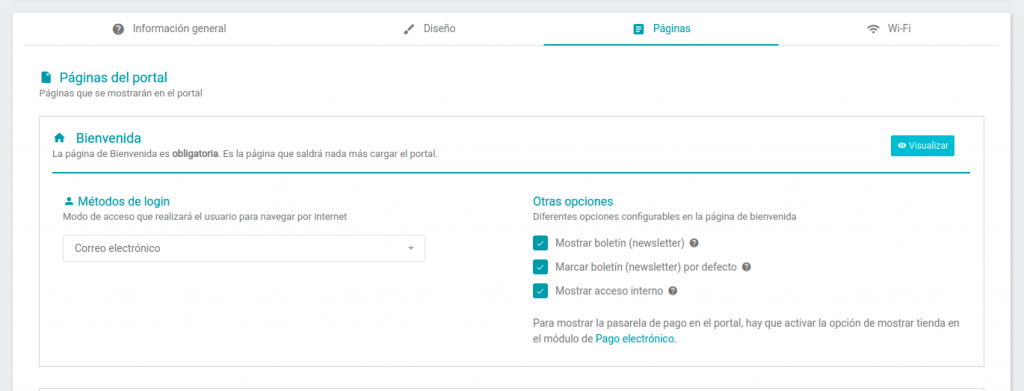1024x391 pixels.
Task: Go to the Wi-Fi tab
Action: [889, 29]
